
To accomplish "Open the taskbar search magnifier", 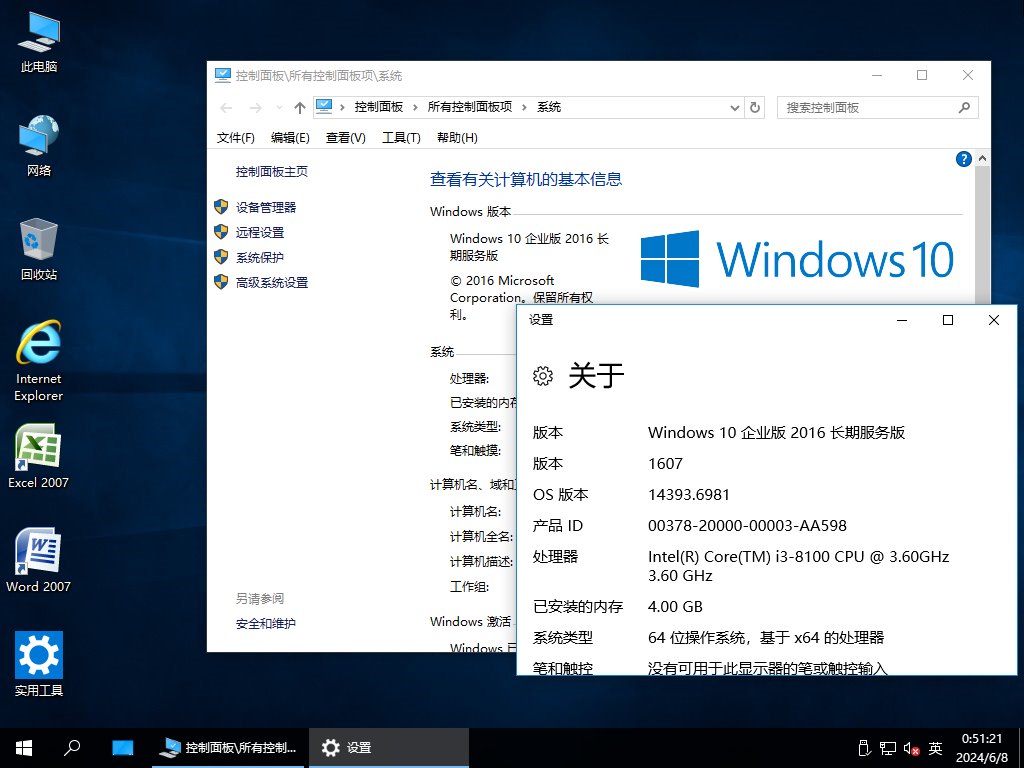I will 72,748.
